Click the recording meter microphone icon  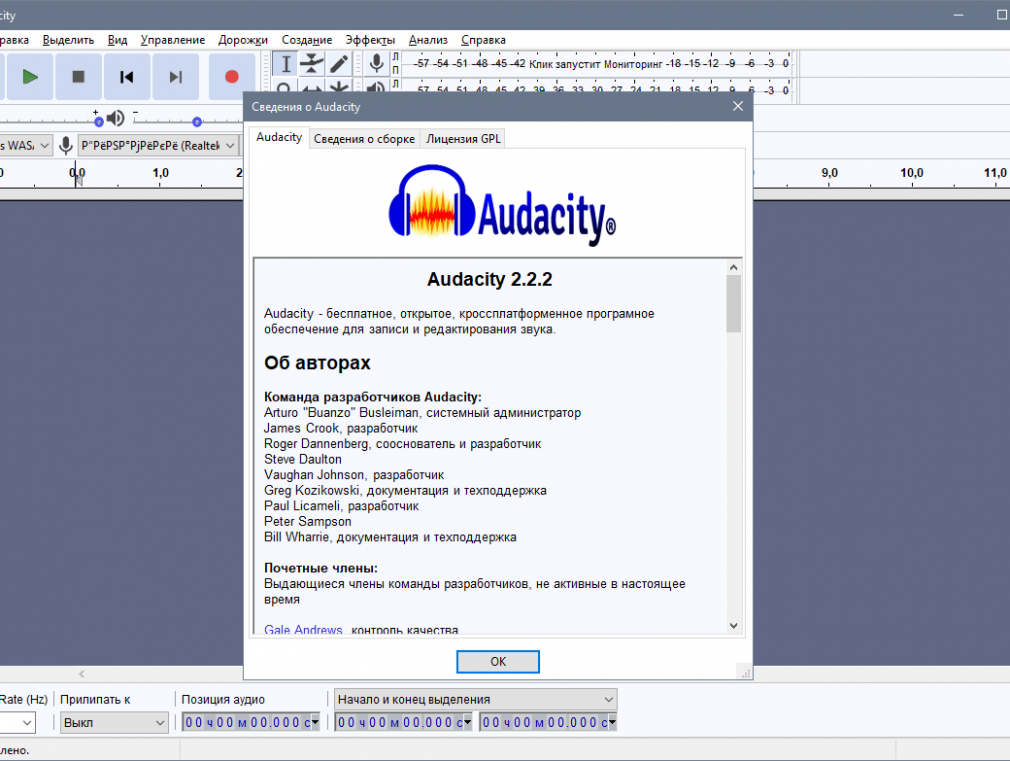tap(376, 63)
